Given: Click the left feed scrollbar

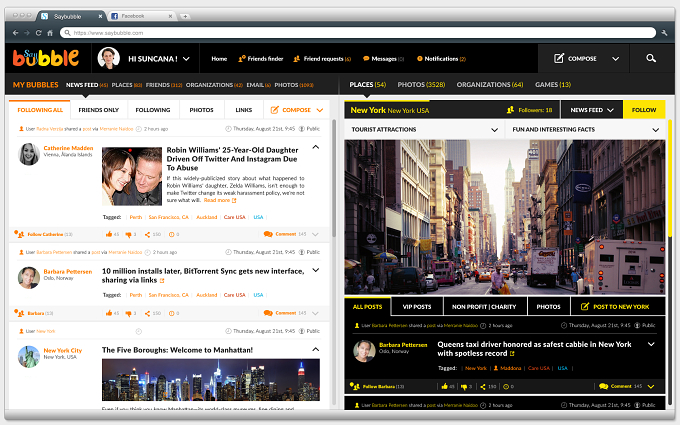Looking at the screenshot, I should coord(334,178).
